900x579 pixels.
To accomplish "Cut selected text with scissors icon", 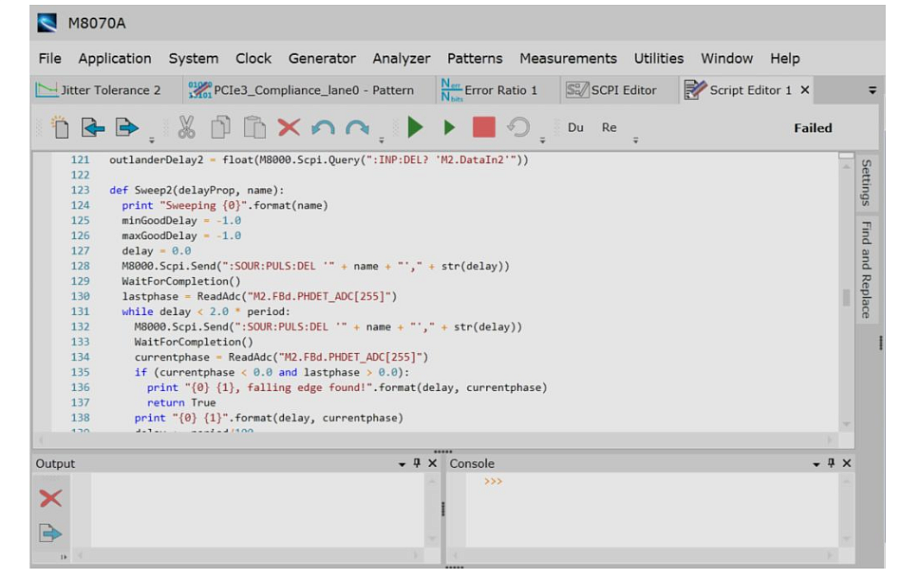I will [x=186, y=127].
